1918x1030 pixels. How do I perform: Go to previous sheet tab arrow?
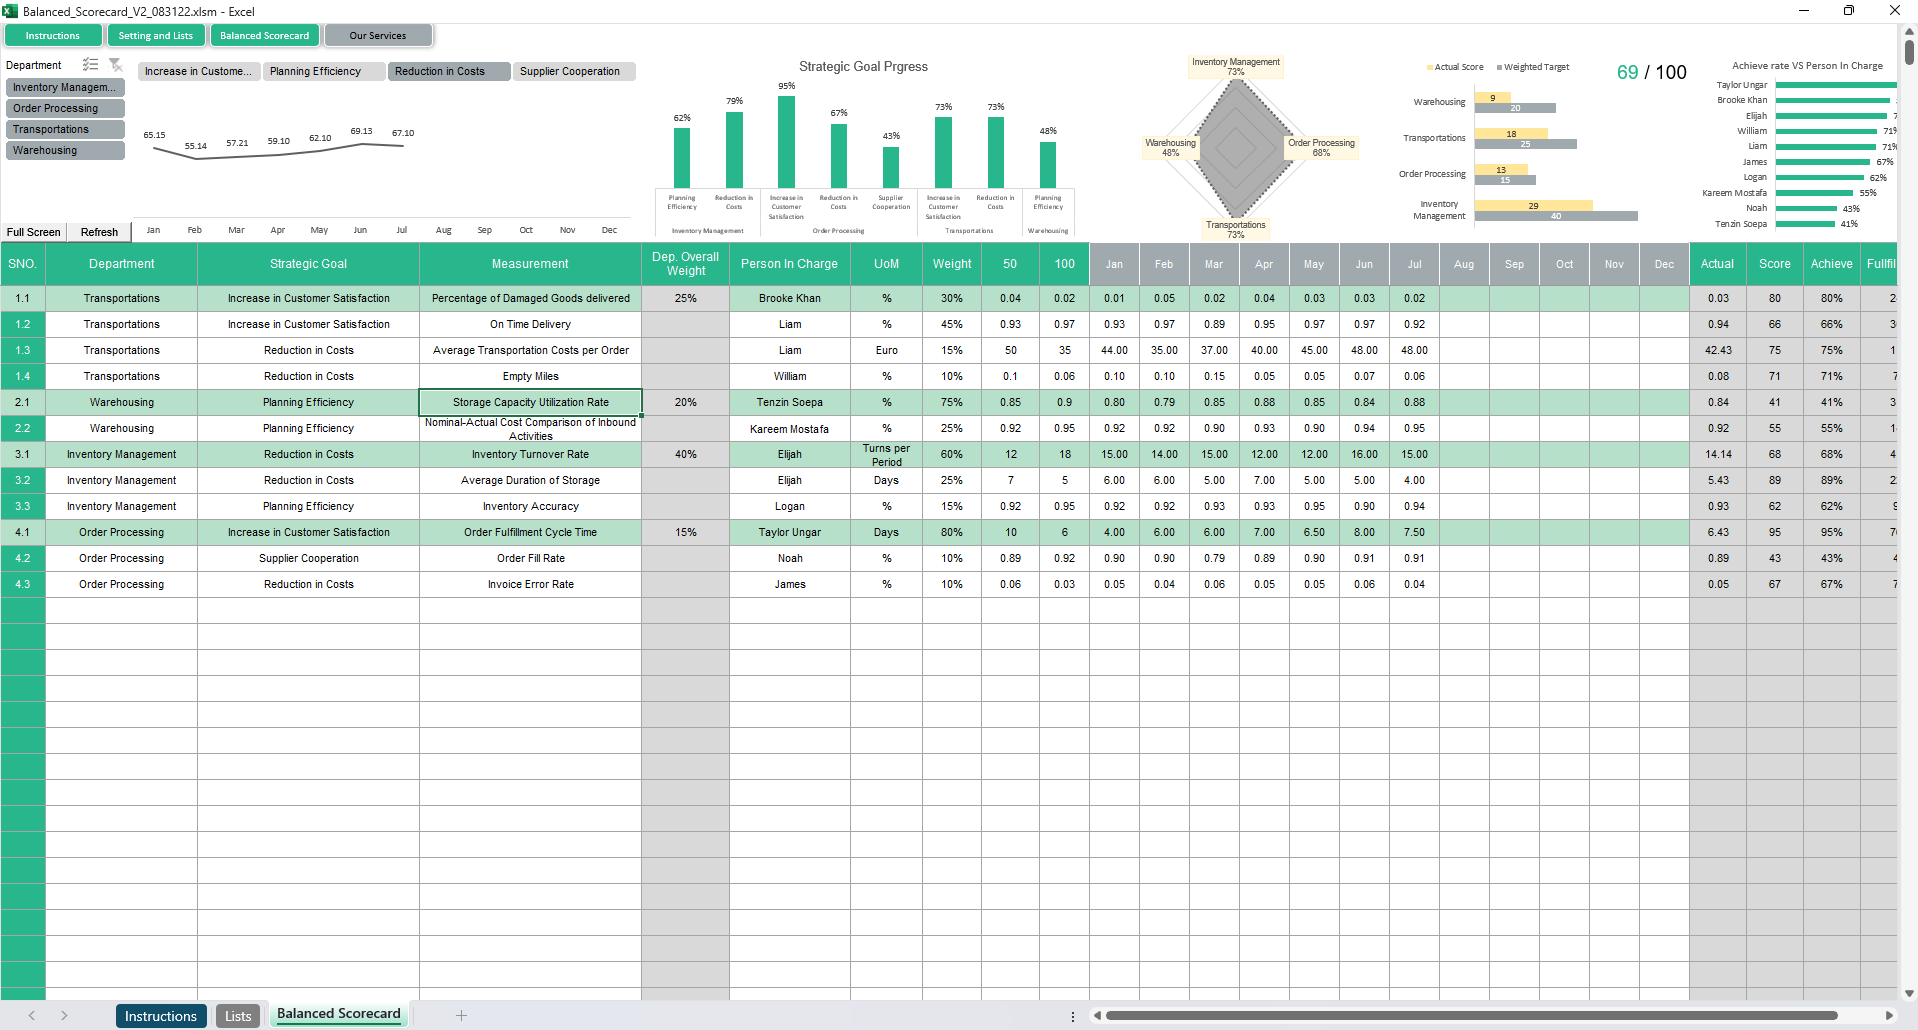pyautogui.click(x=32, y=1015)
